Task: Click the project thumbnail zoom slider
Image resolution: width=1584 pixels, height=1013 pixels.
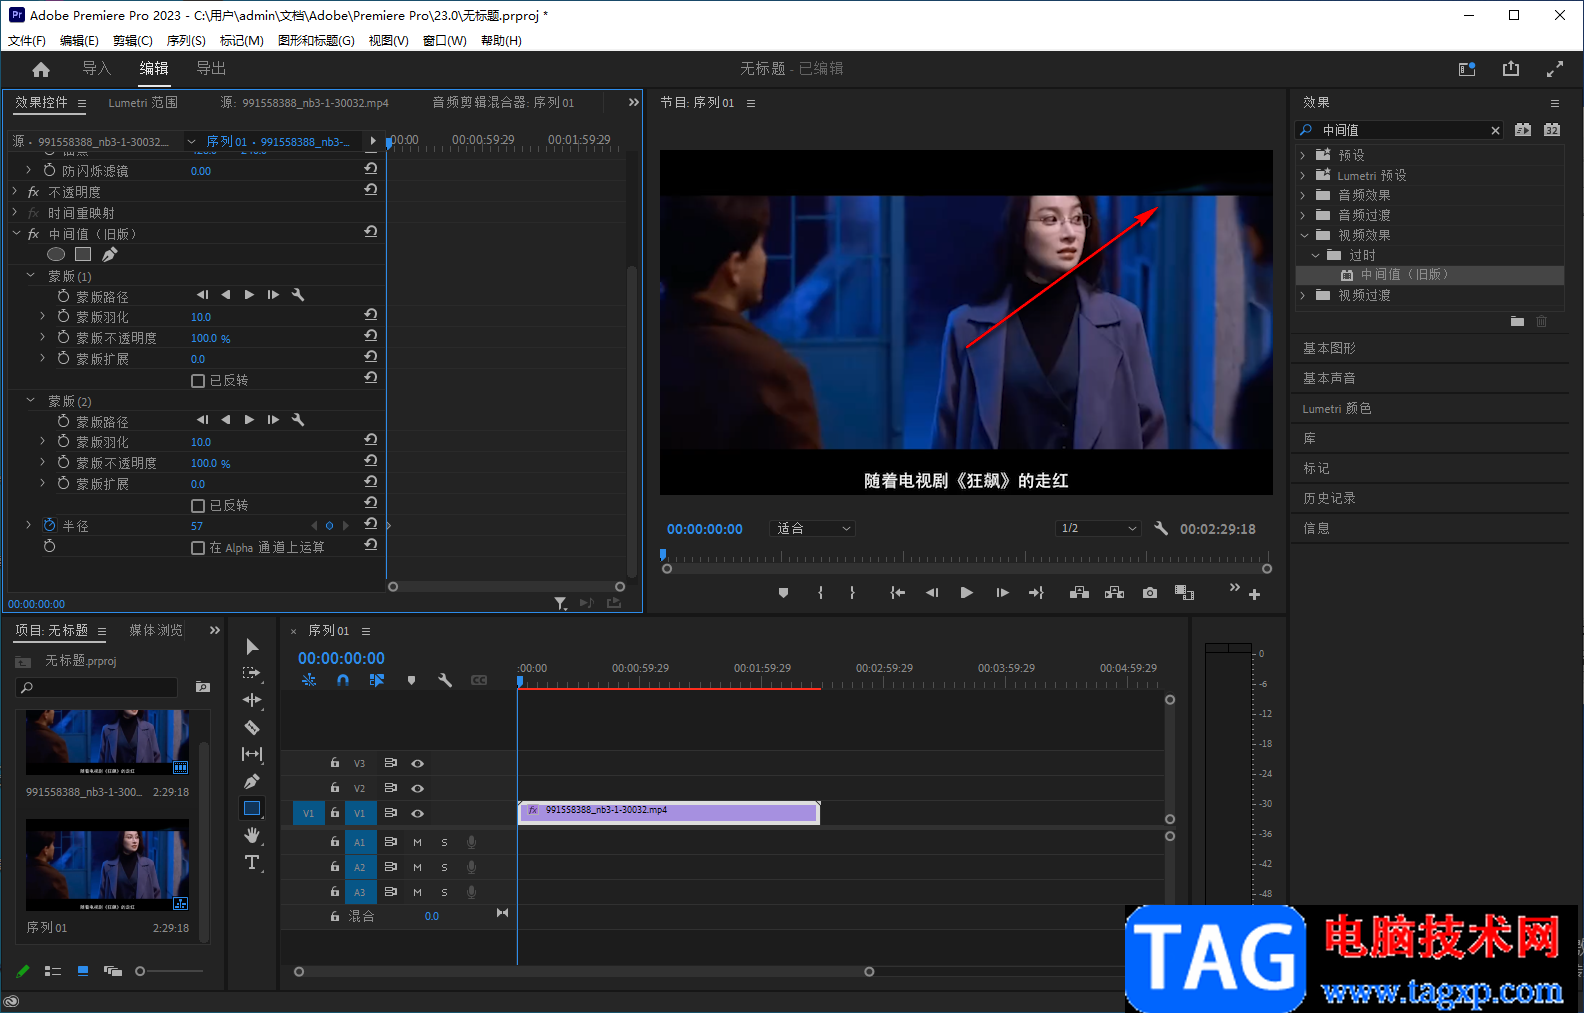Action: [141, 971]
